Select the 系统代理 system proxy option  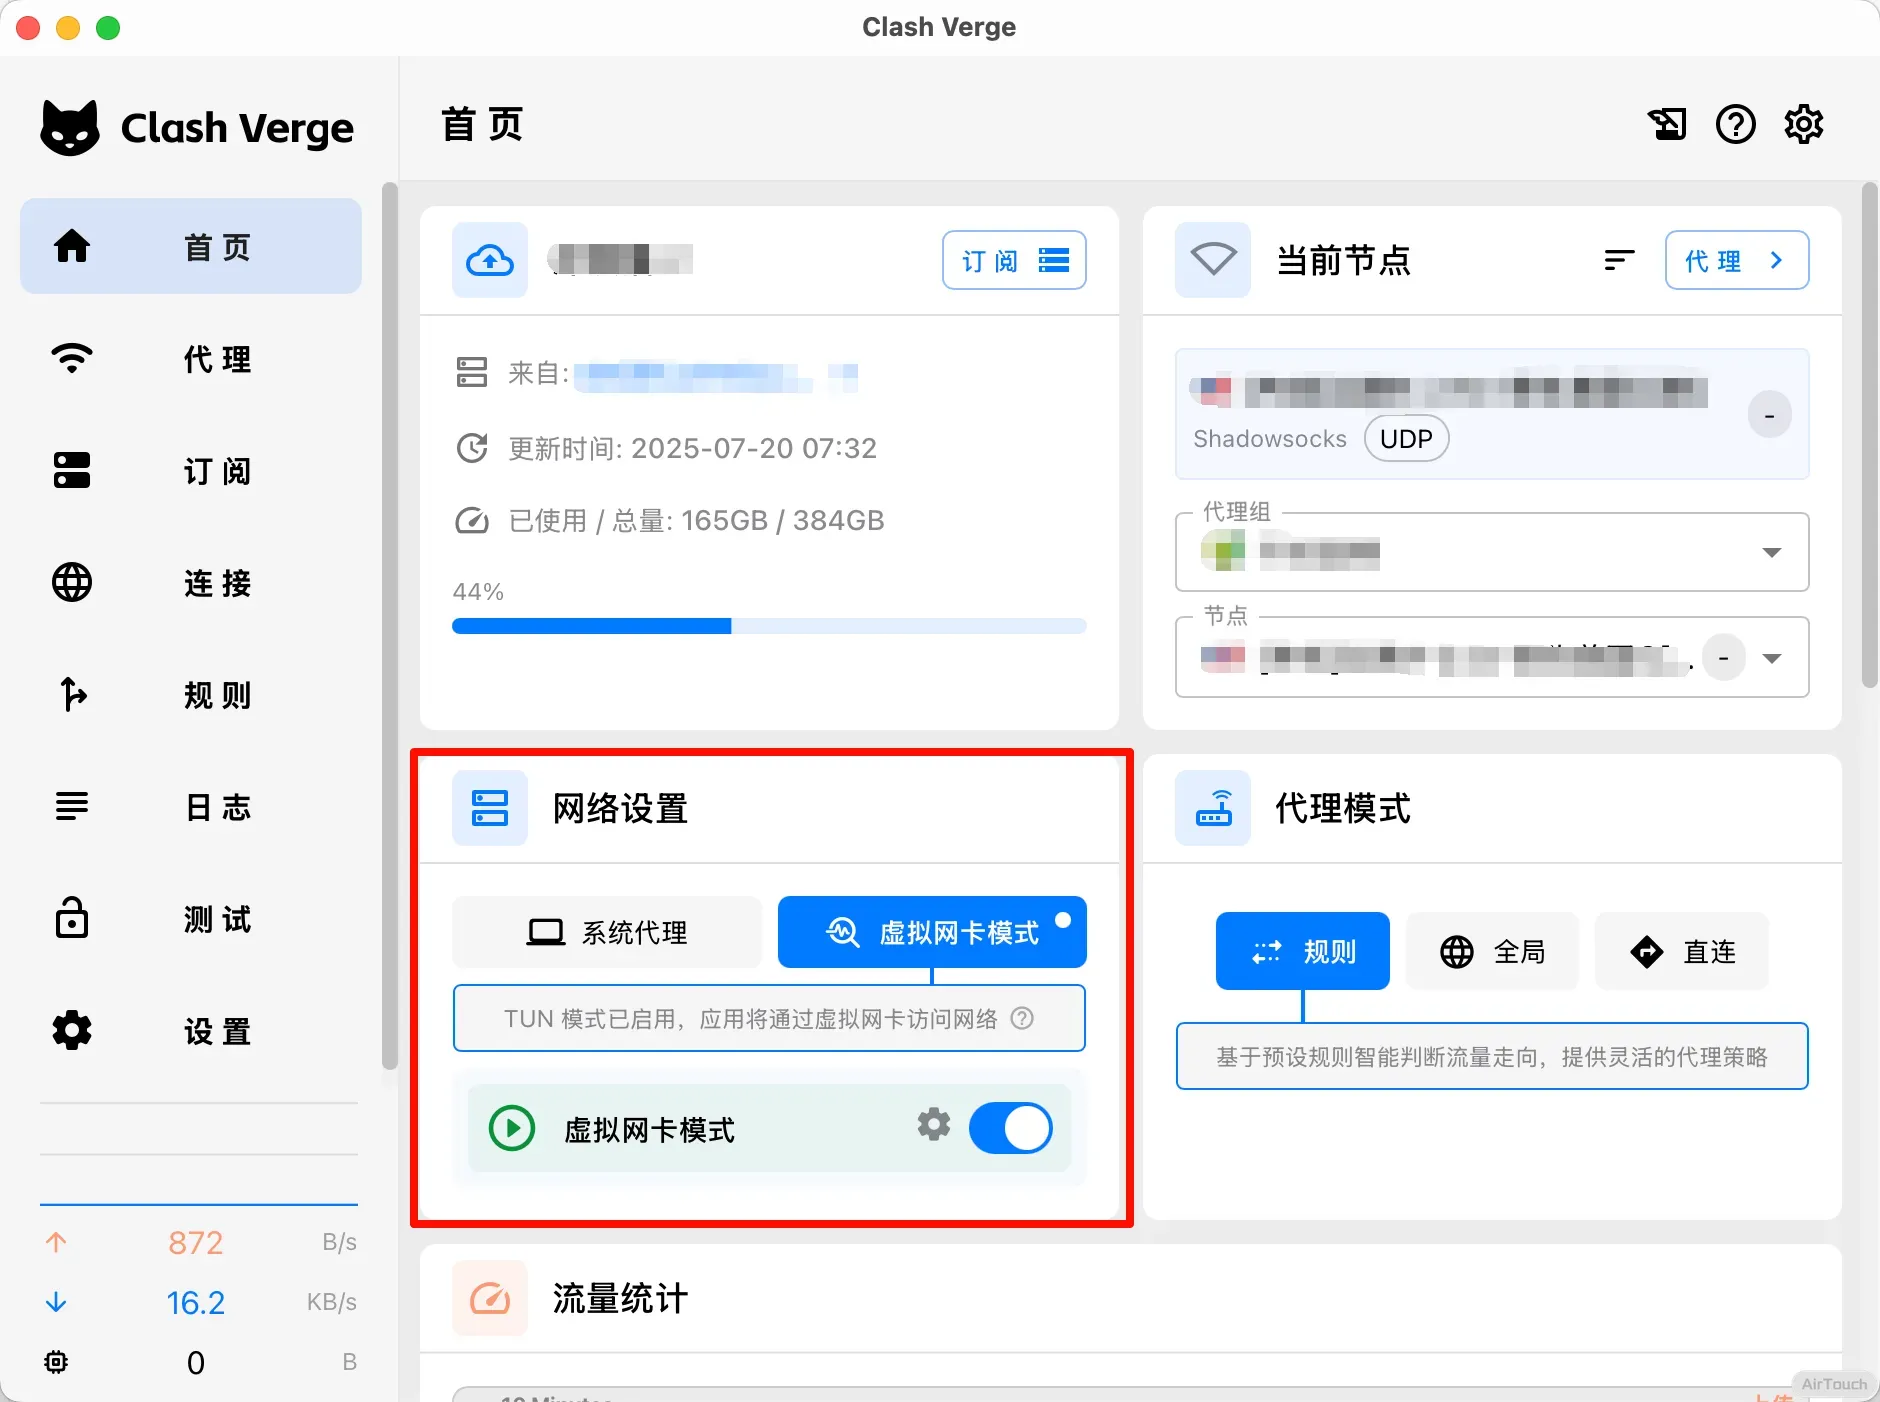point(607,932)
